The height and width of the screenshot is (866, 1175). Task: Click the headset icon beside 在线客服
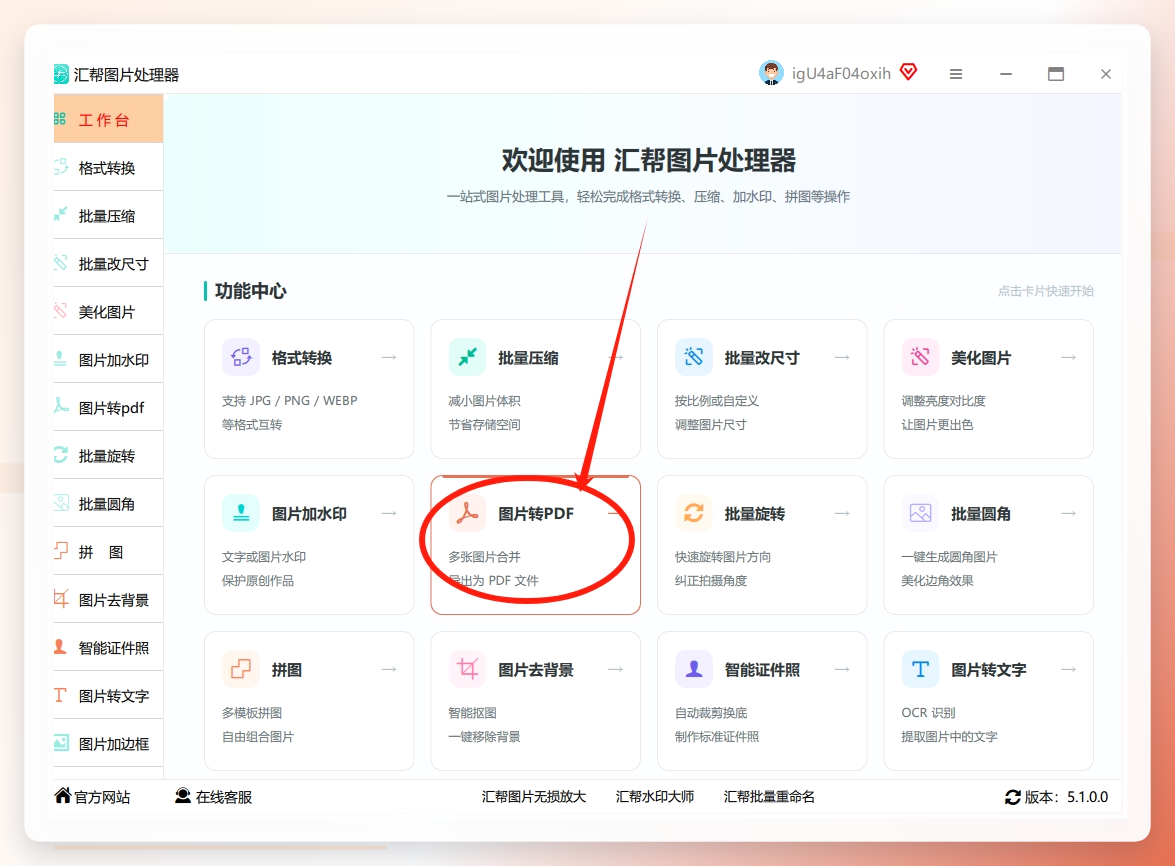click(183, 796)
